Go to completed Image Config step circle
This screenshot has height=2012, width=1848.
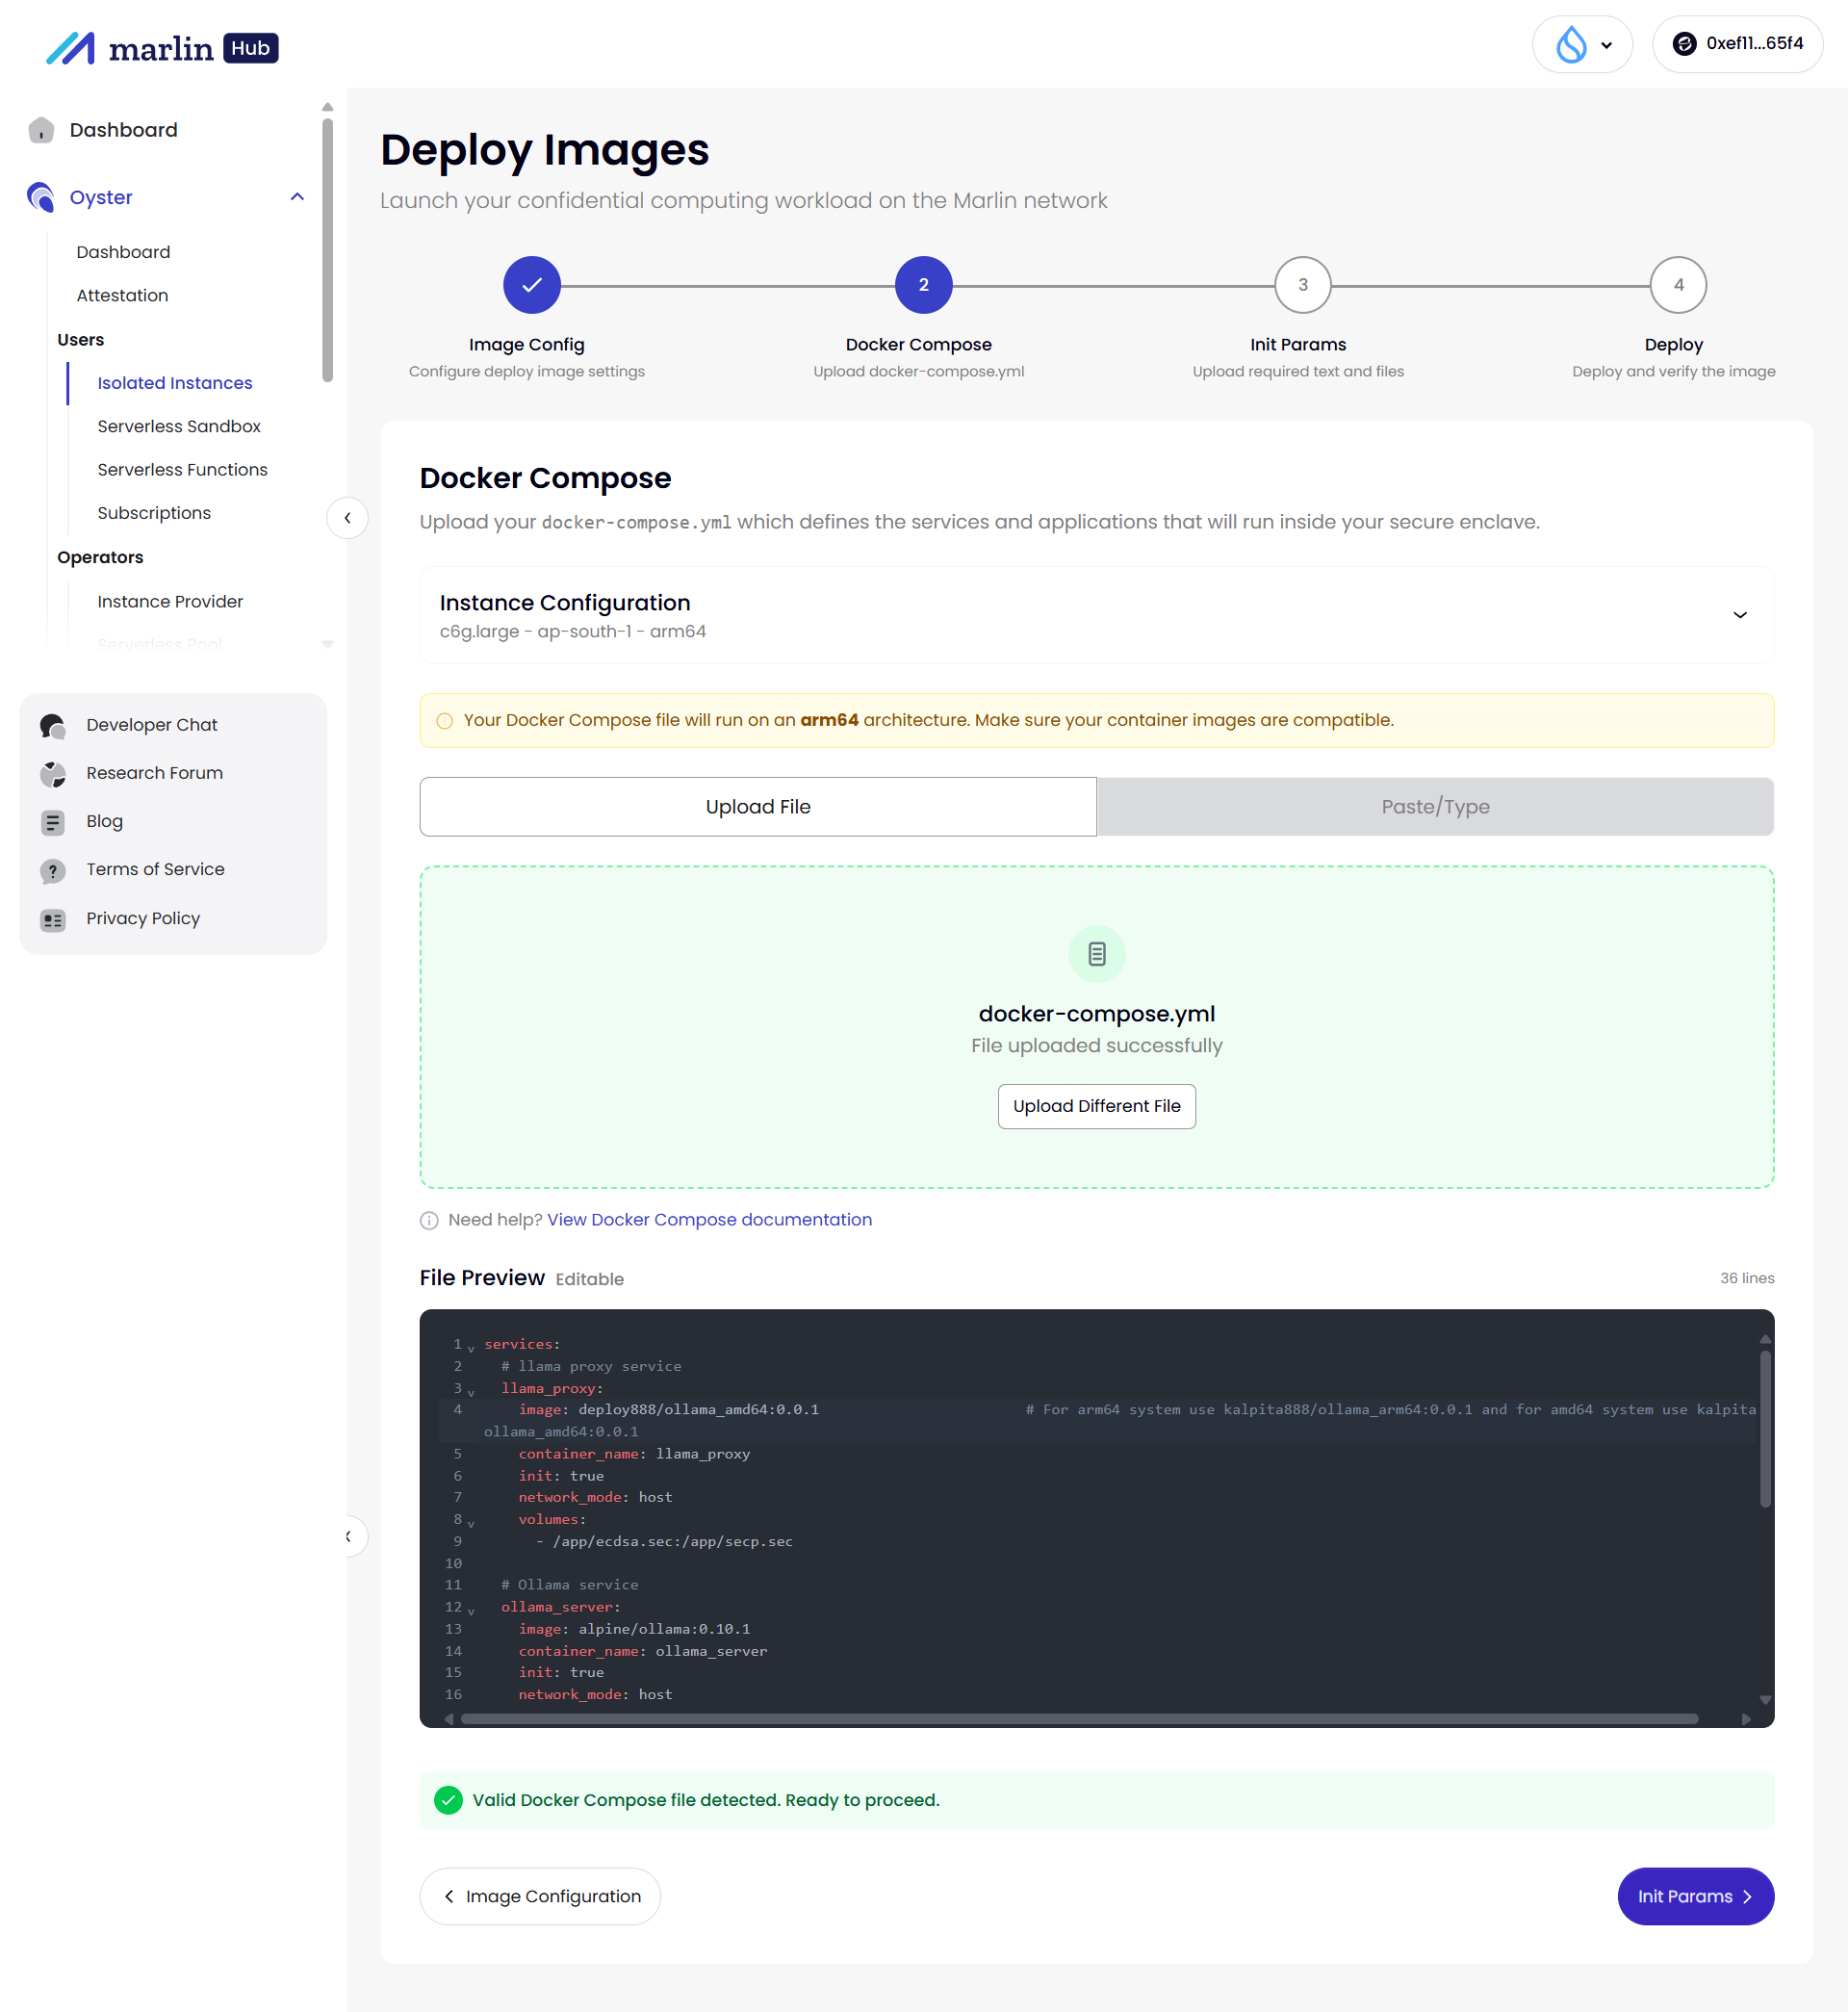(531, 285)
